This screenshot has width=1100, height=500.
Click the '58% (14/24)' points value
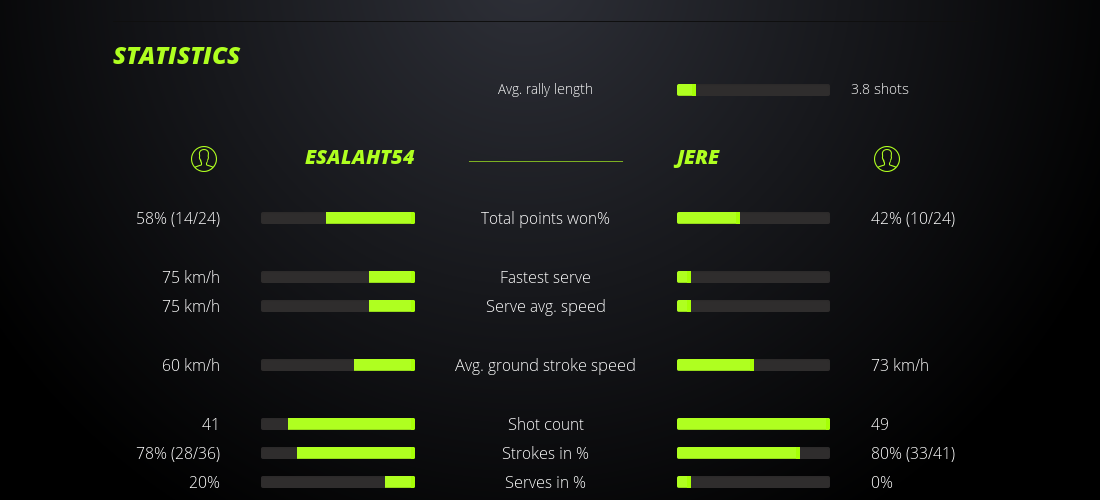[x=178, y=218]
